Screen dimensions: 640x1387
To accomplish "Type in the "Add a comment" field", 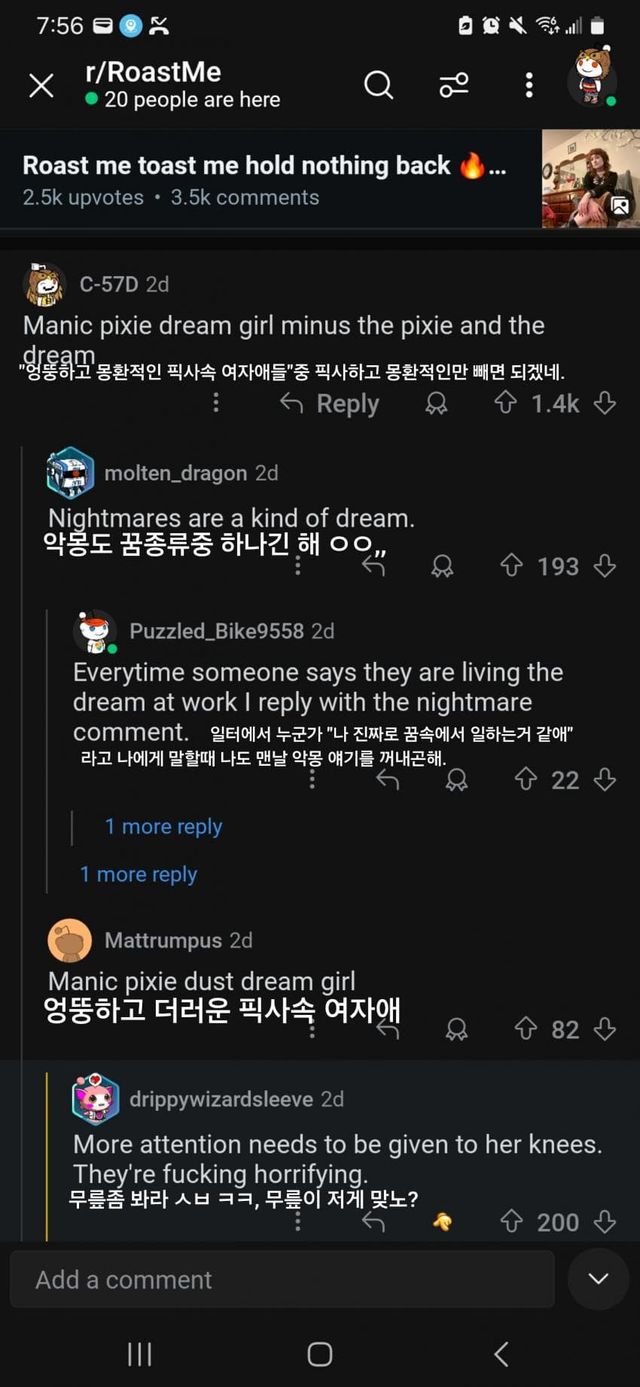I will tap(282, 1279).
